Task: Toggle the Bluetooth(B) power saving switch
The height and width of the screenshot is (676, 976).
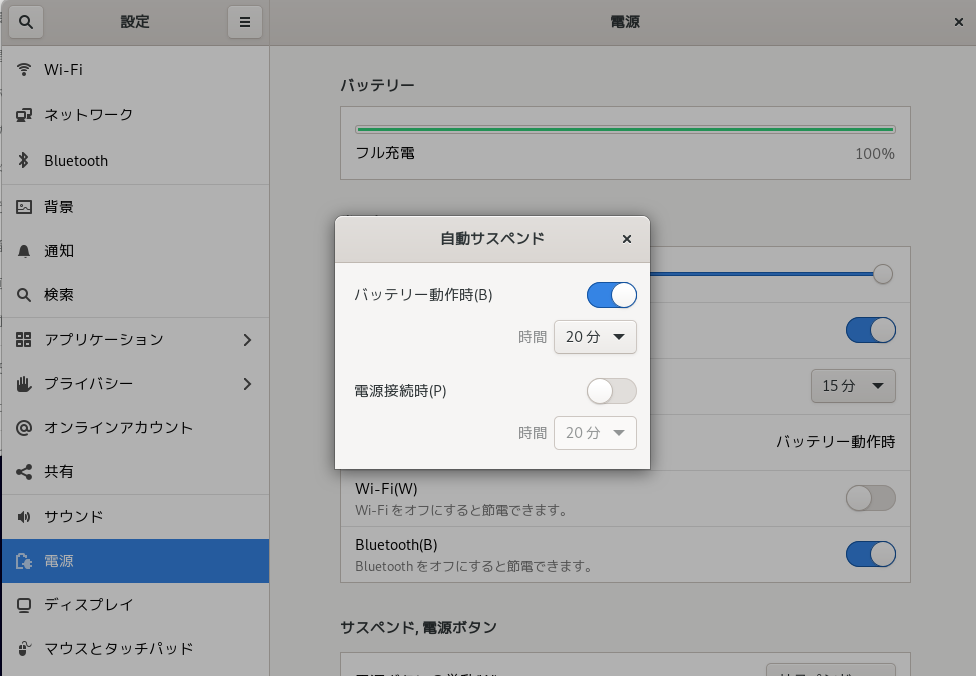Action: tap(871, 554)
